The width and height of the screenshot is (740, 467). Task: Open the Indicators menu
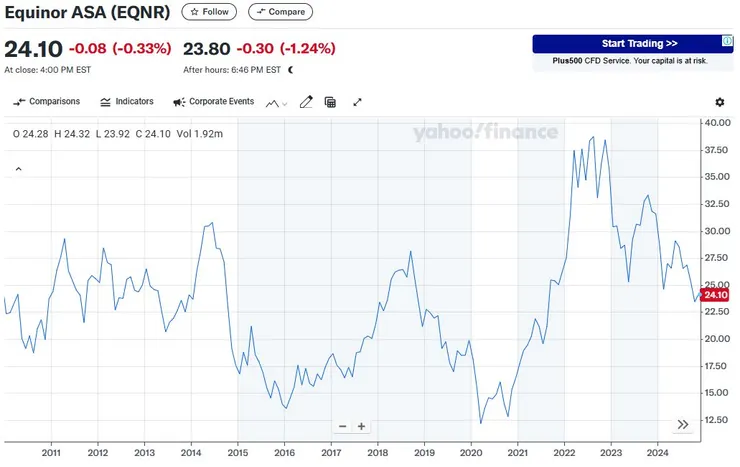(x=127, y=101)
